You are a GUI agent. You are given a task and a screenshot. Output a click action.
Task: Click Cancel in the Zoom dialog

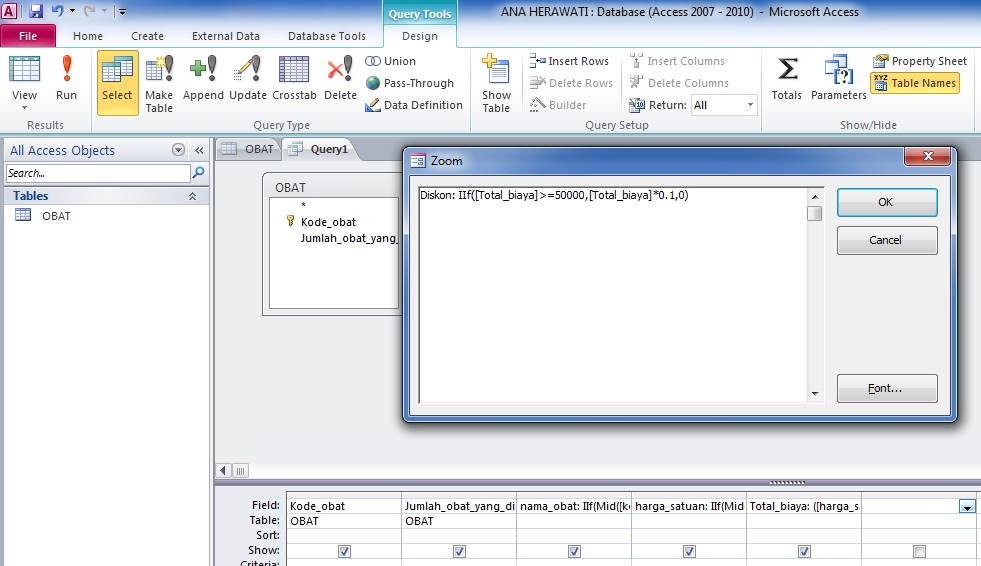pos(887,240)
